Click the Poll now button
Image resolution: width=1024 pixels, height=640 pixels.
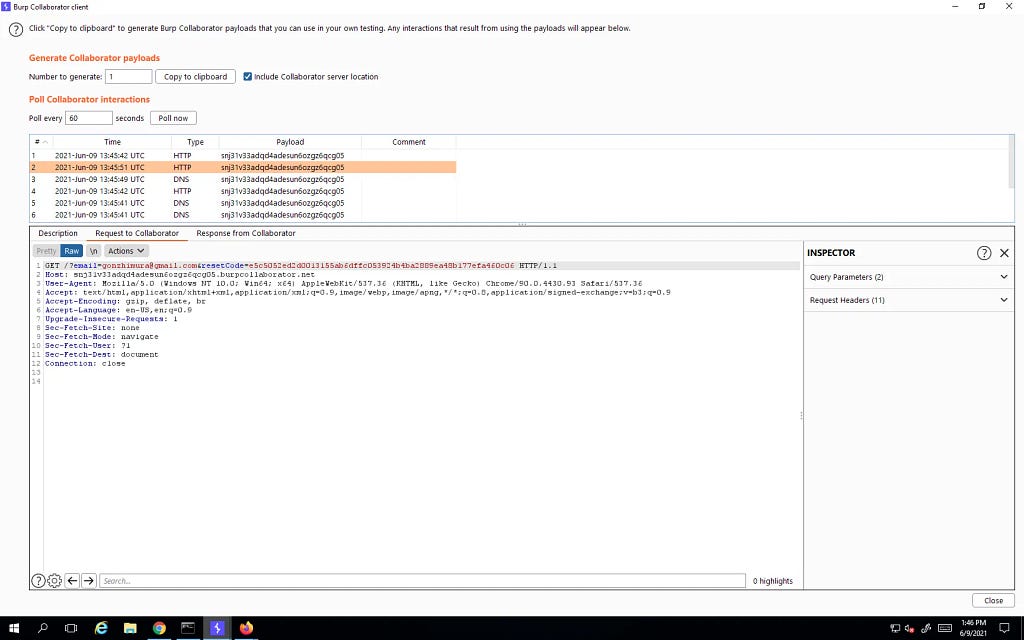point(173,118)
